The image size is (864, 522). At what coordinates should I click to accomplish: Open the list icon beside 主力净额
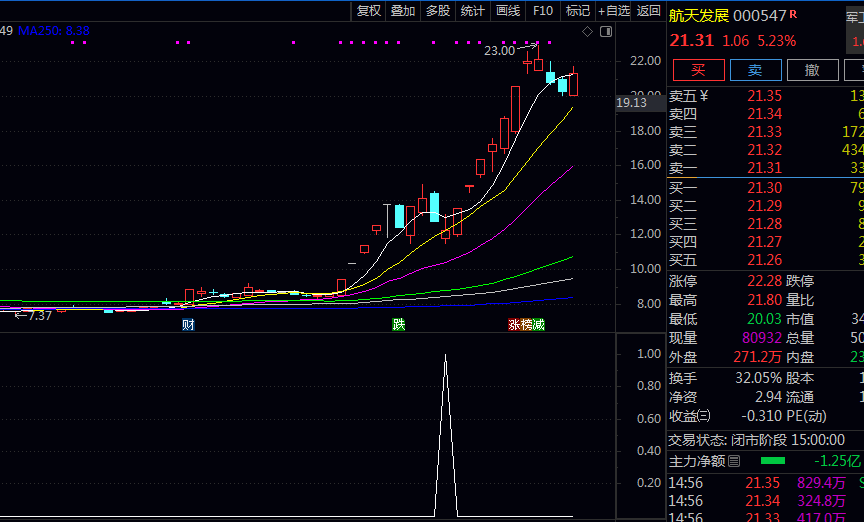(x=734, y=461)
